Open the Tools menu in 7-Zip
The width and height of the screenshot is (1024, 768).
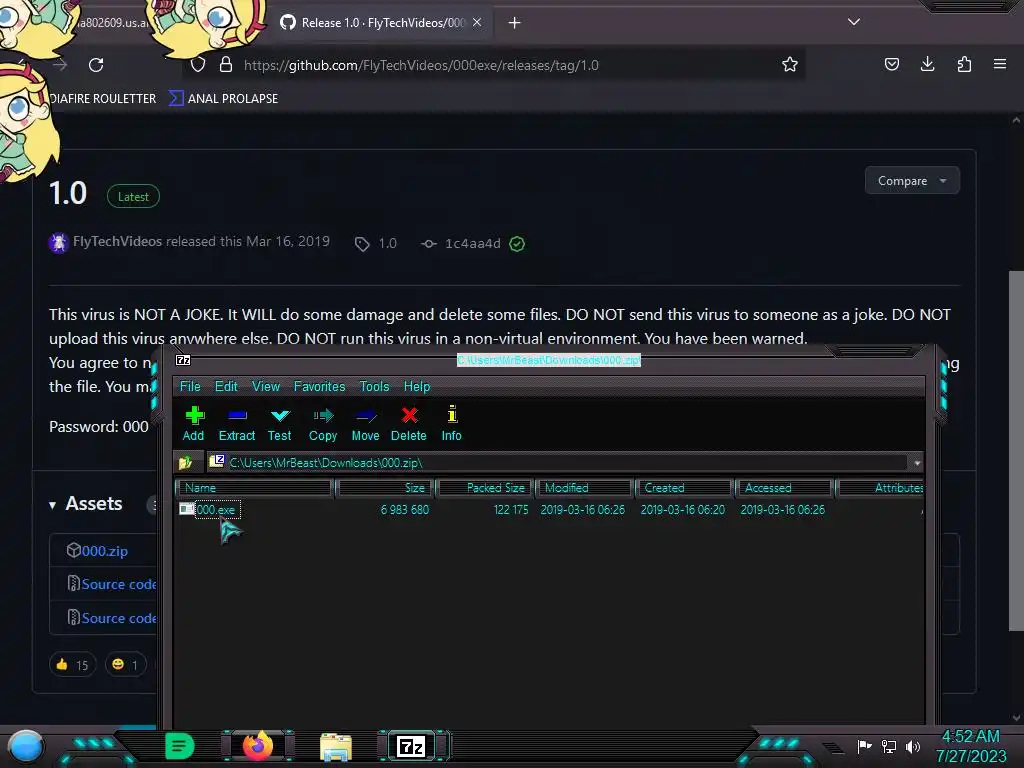(x=374, y=386)
